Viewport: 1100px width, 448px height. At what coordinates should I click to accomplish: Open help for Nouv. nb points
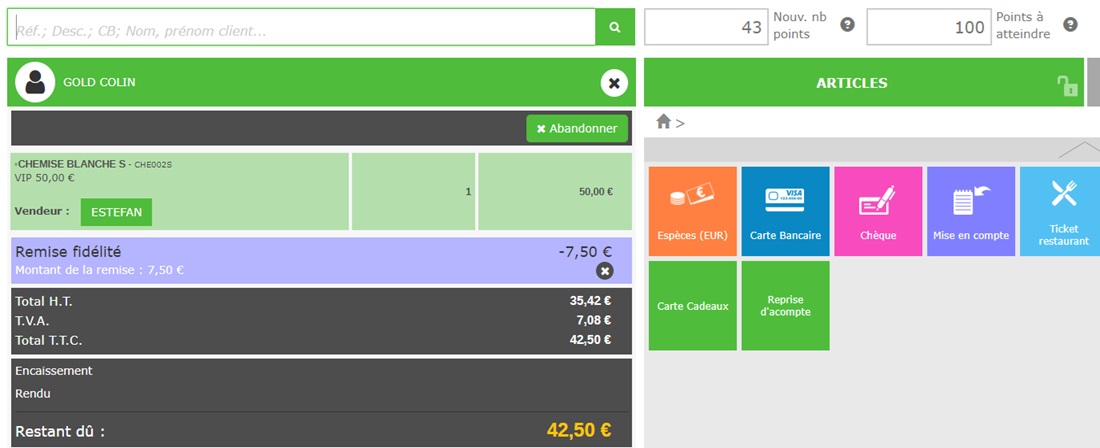[847, 25]
